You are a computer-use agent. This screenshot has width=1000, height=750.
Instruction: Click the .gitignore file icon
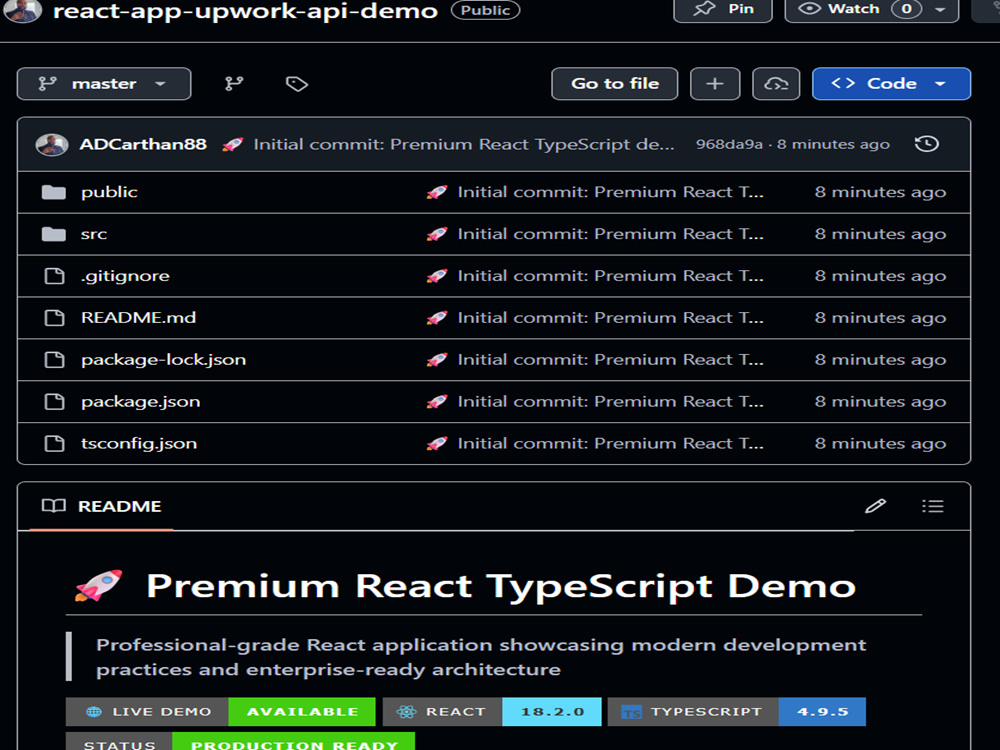54,276
